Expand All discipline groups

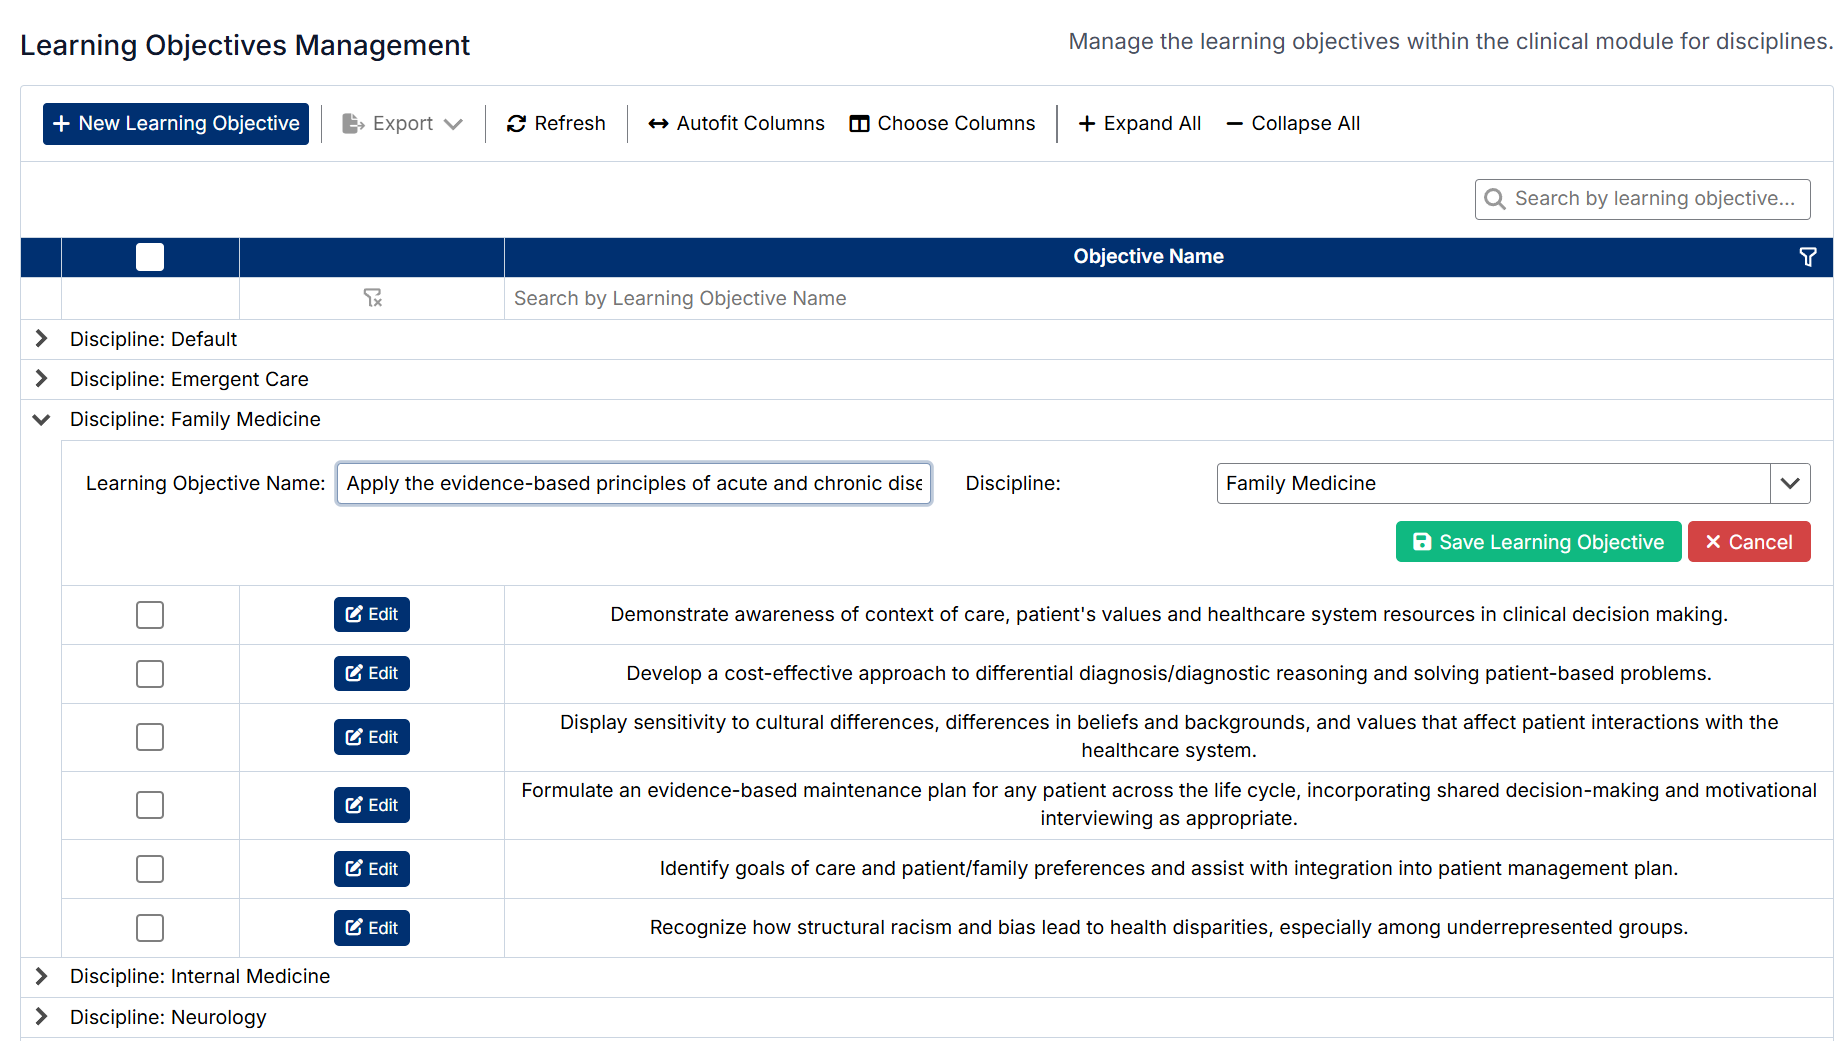1139,124
